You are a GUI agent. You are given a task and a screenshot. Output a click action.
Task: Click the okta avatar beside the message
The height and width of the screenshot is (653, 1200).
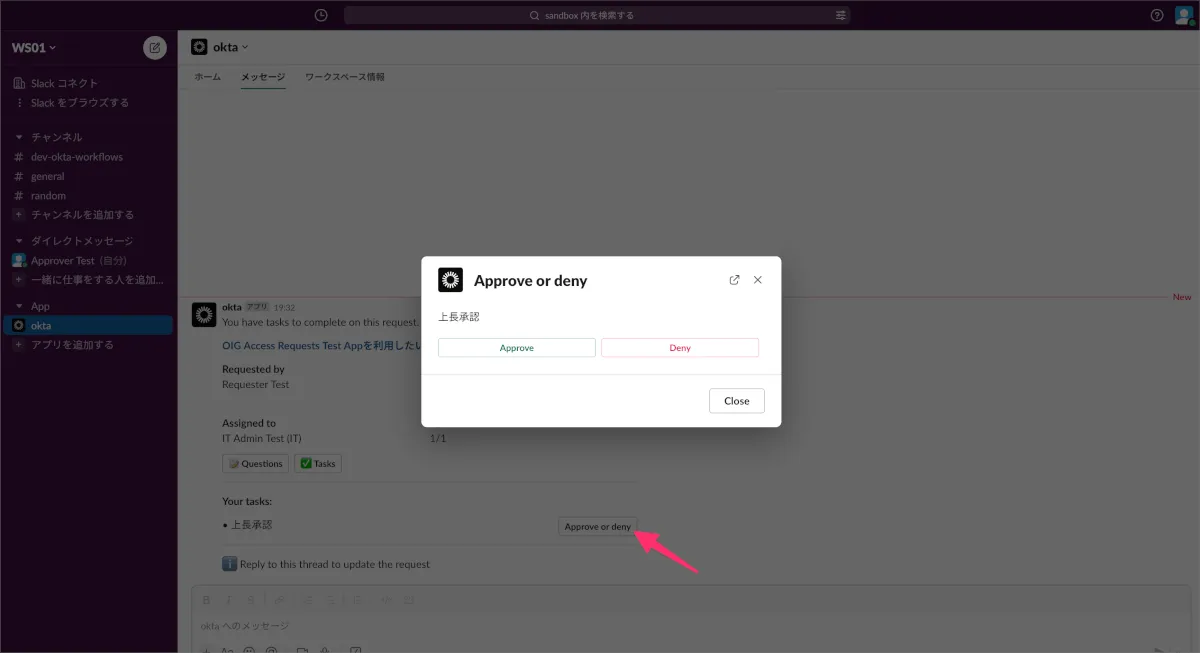coord(203,315)
